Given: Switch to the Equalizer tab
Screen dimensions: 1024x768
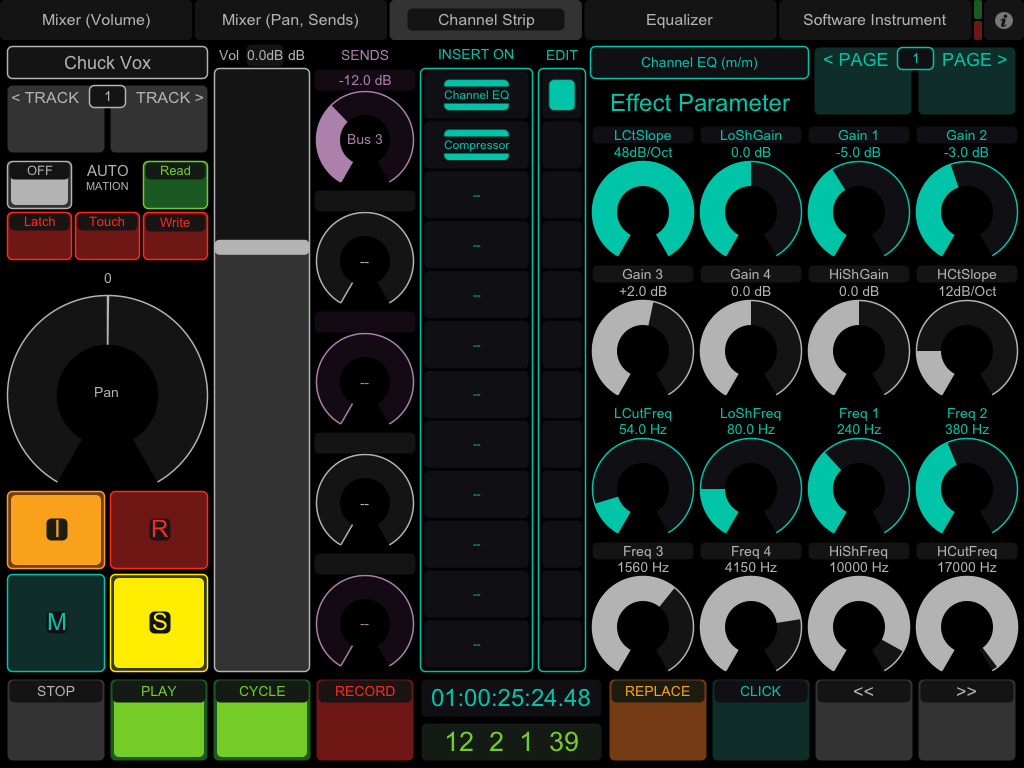Looking at the screenshot, I should click(x=679, y=20).
